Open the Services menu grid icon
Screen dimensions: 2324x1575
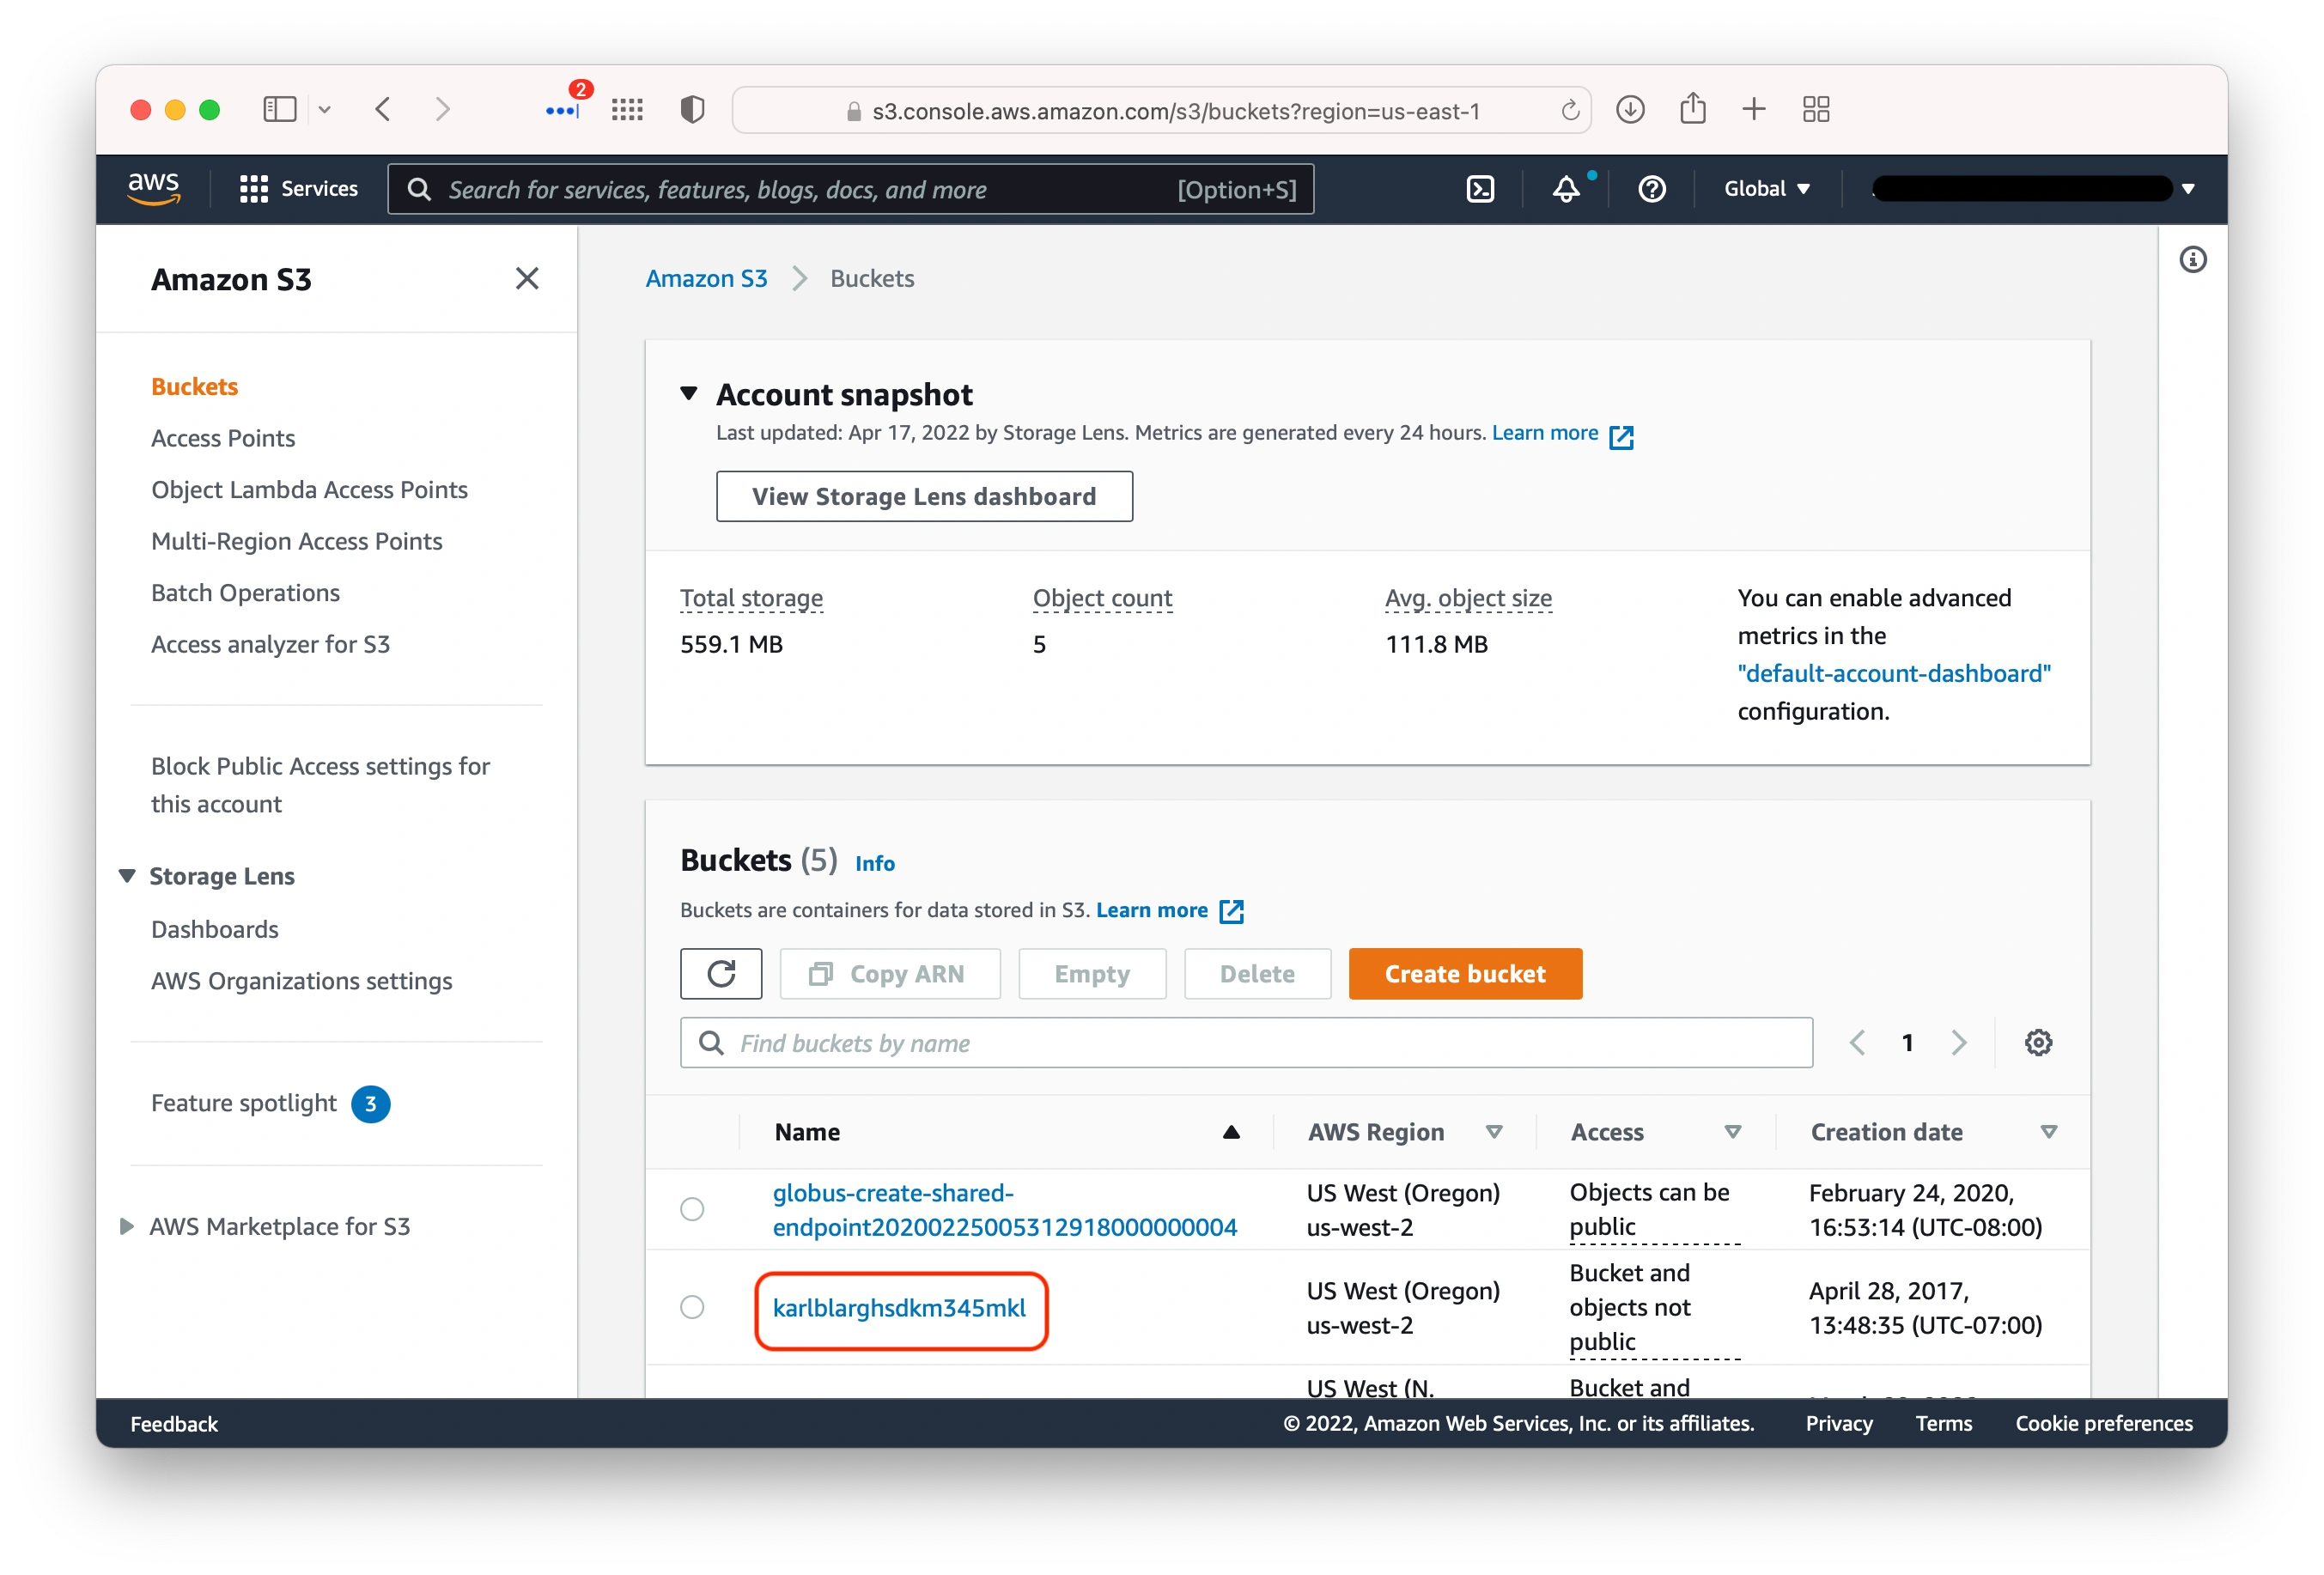pos(253,188)
